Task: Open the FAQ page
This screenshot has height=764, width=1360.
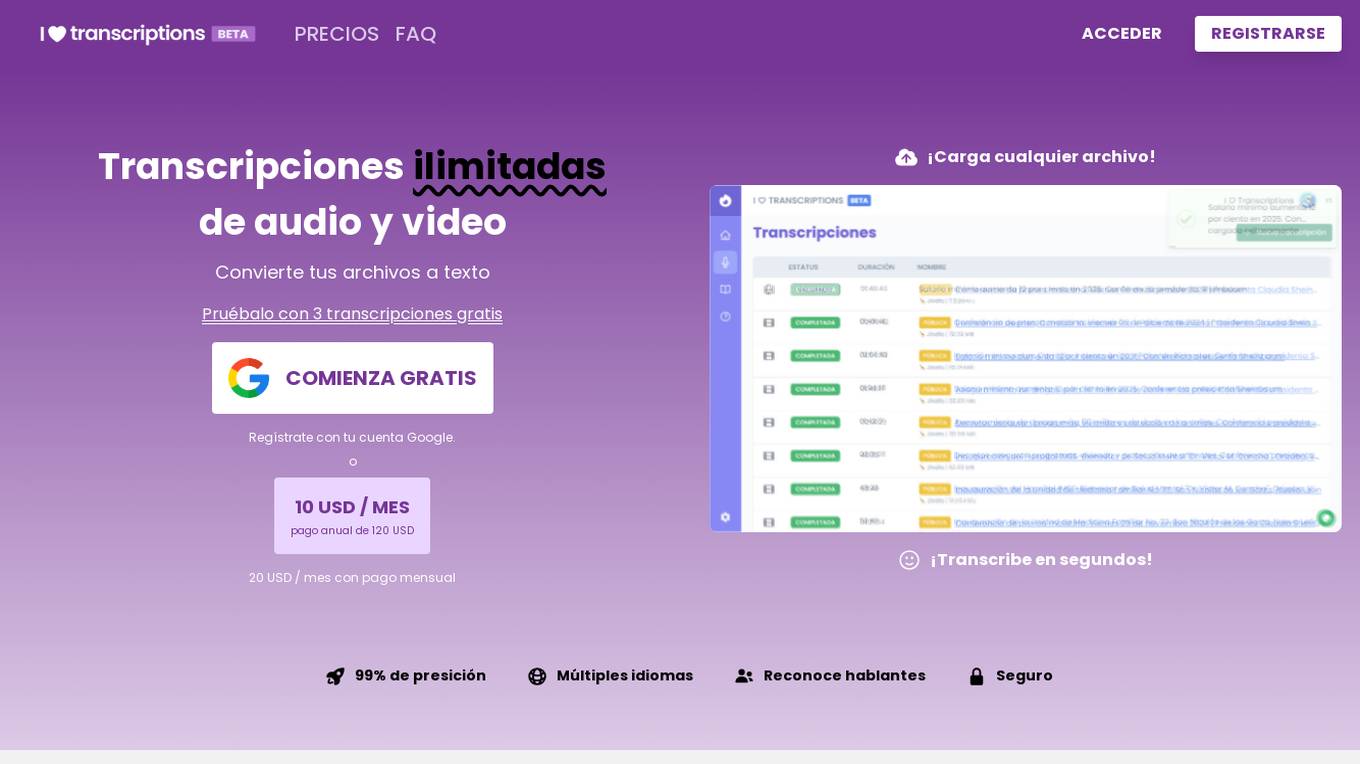Action: pos(416,34)
